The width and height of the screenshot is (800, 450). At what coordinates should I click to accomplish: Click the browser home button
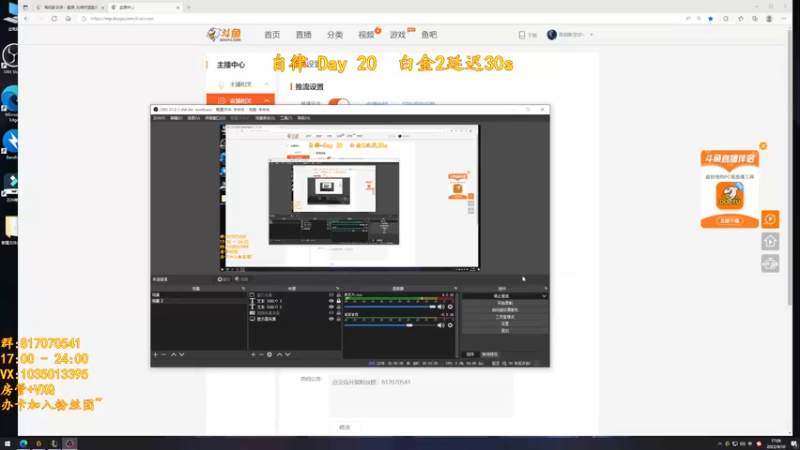click(68, 18)
